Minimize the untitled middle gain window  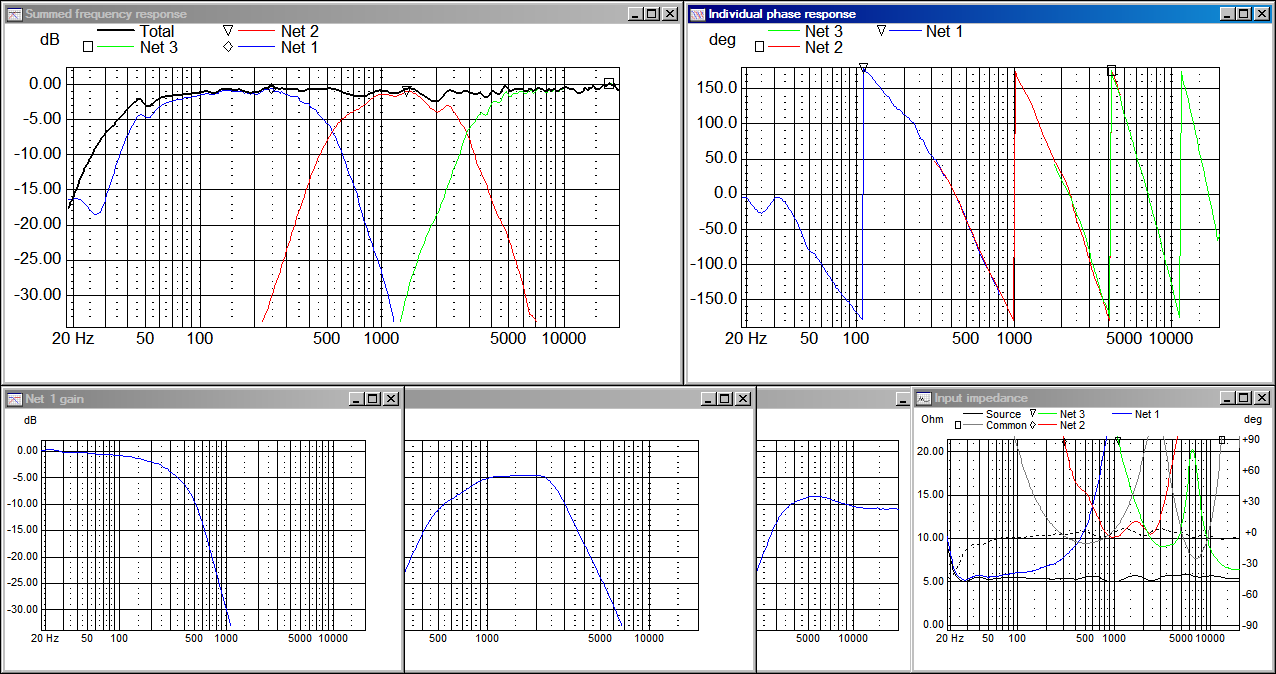point(709,398)
